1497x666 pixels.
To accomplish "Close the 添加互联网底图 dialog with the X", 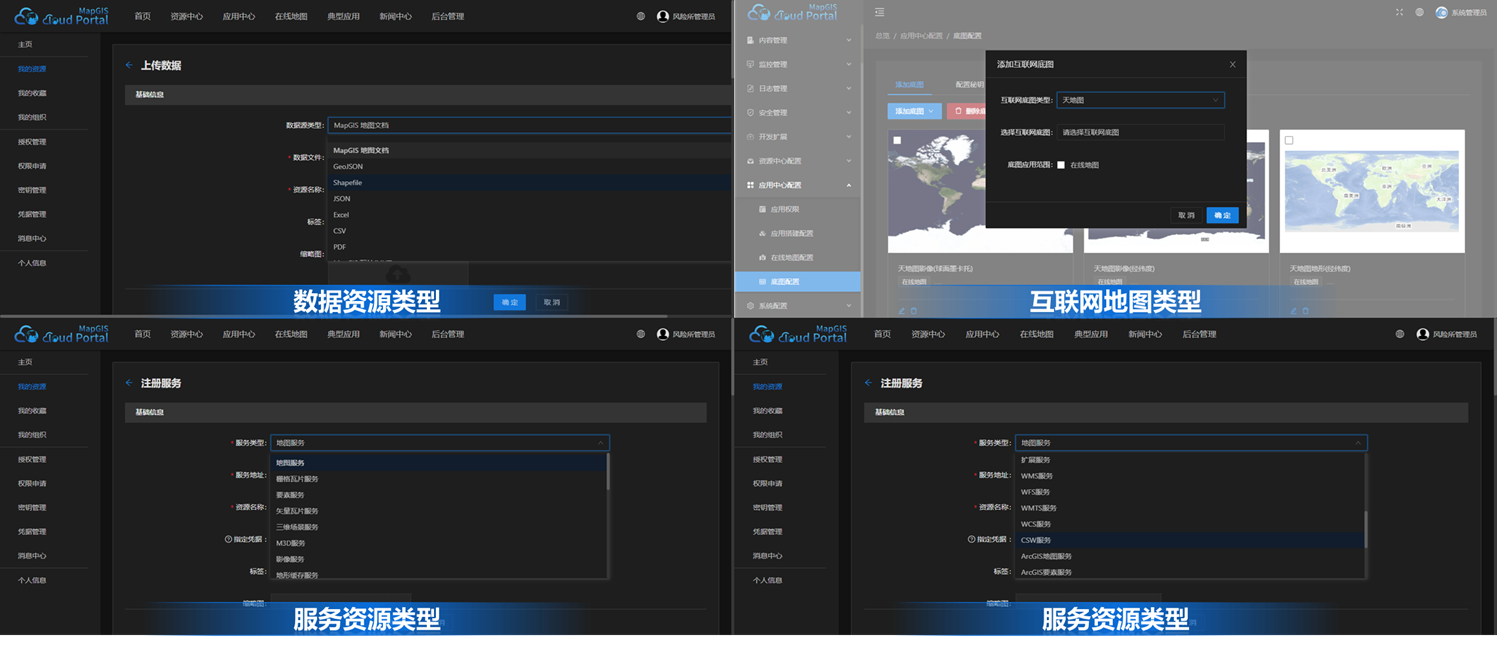I will tap(1232, 64).
